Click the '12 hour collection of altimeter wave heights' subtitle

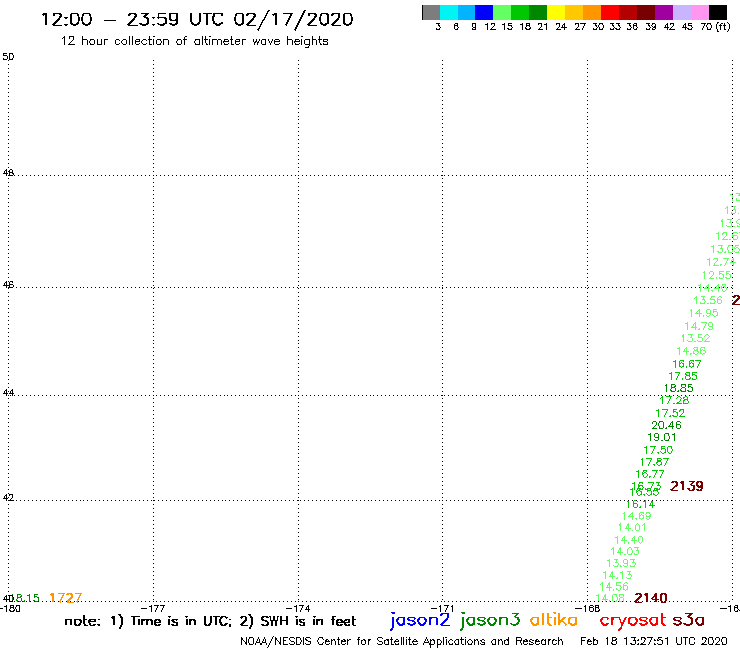click(194, 41)
